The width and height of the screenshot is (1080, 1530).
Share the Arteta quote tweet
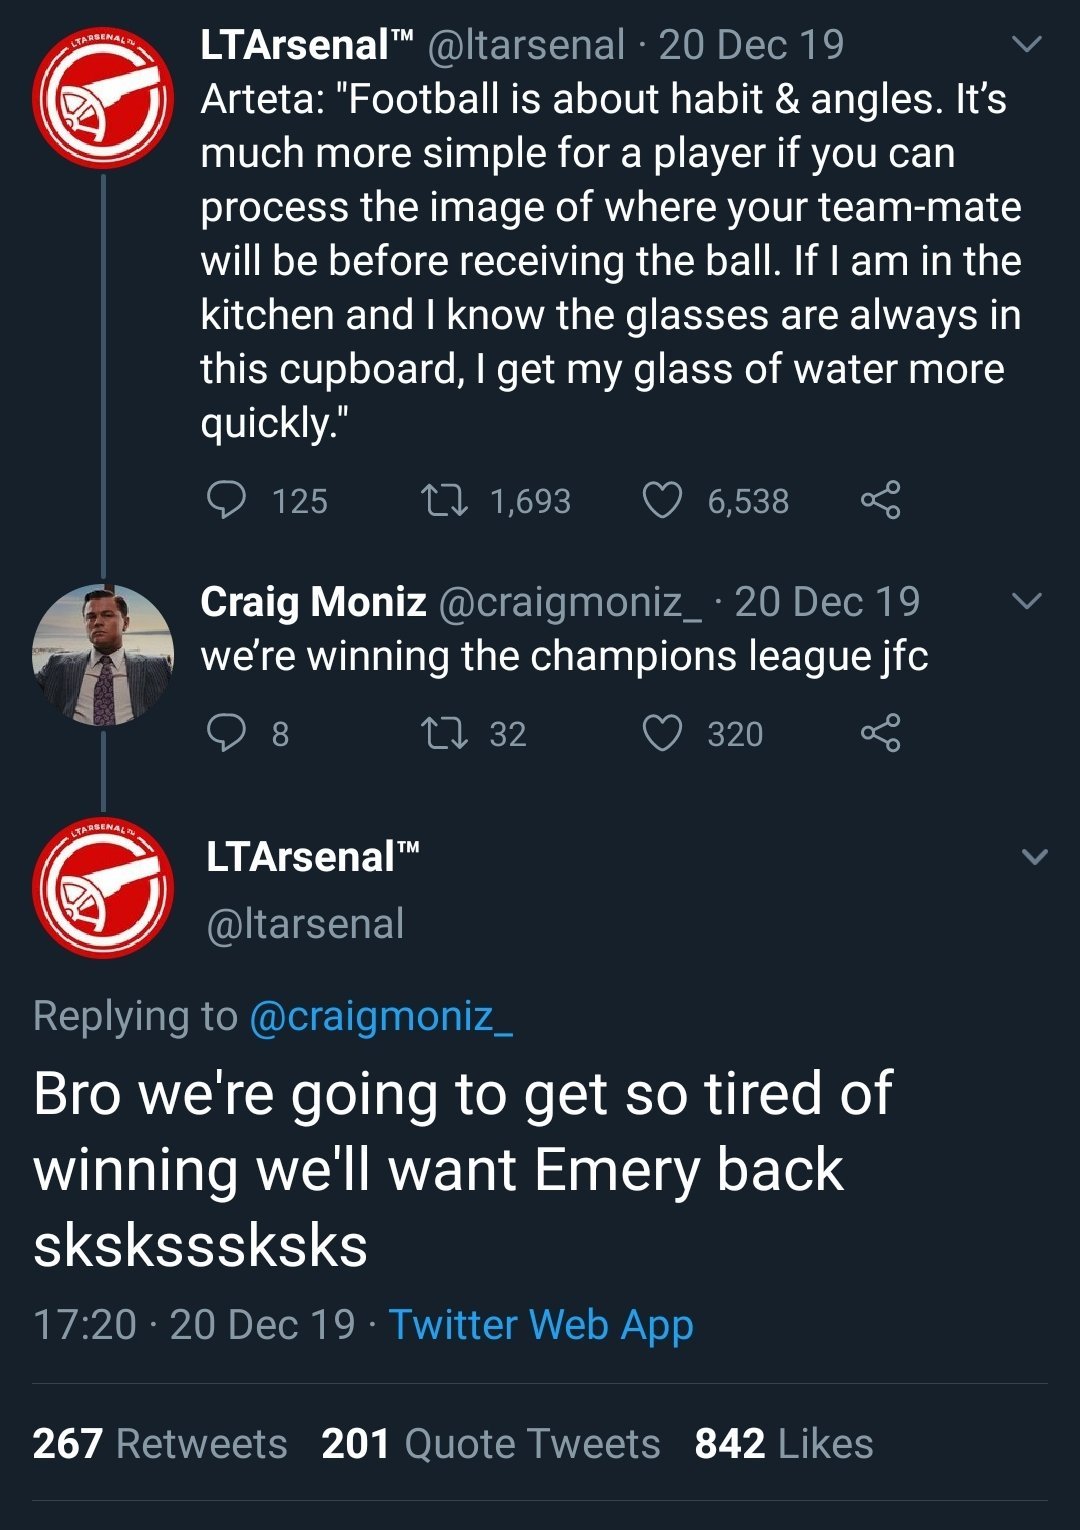[880, 499]
